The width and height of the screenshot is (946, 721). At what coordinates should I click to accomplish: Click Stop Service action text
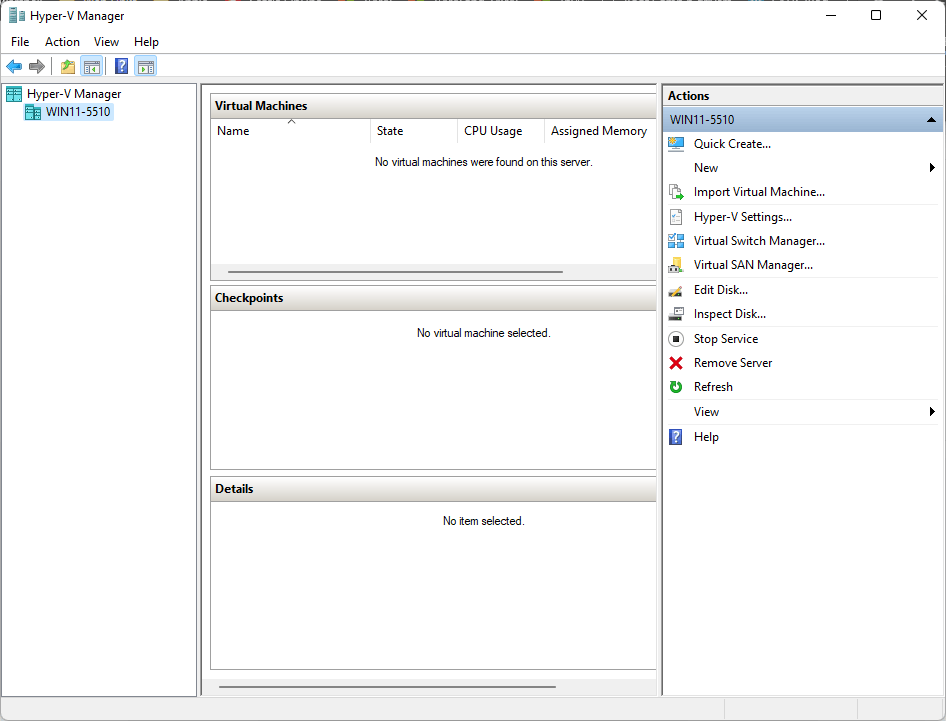[726, 339]
